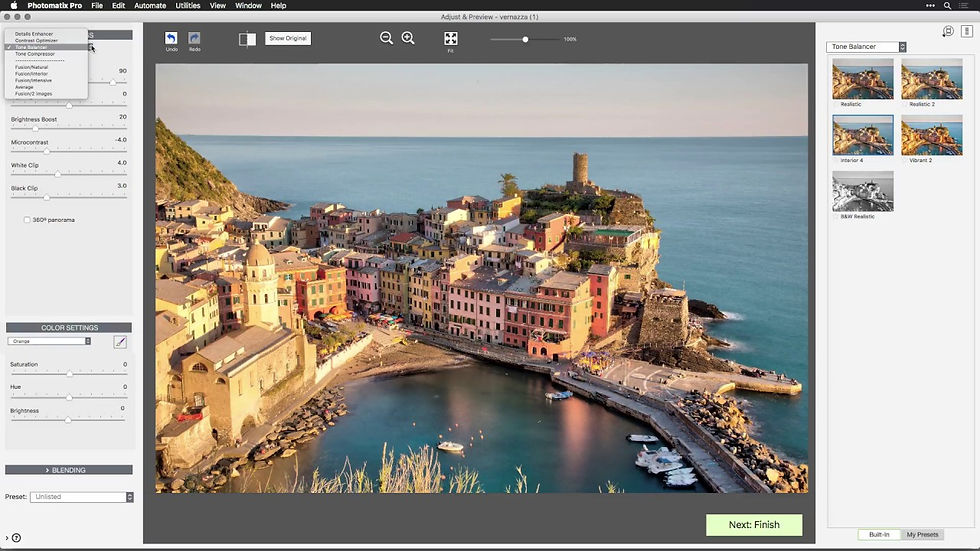Choose Contrast Optimizer from the method list
The height and width of the screenshot is (551, 980).
(36, 41)
